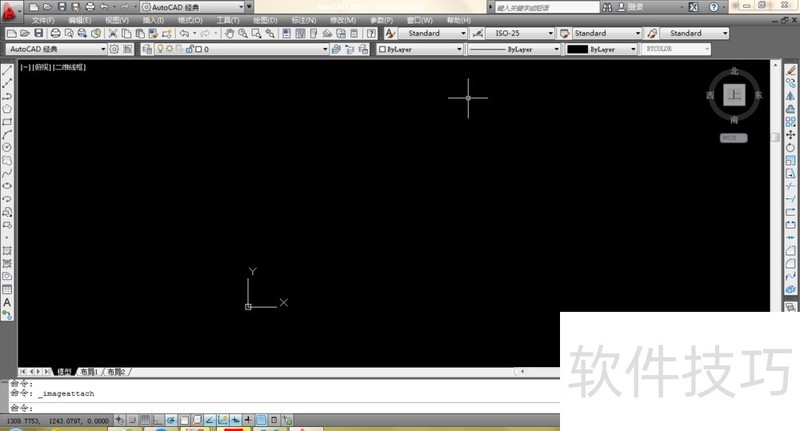Select the Mirror modify tool
The height and width of the screenshot is (431, 800).
click(790, 96)
